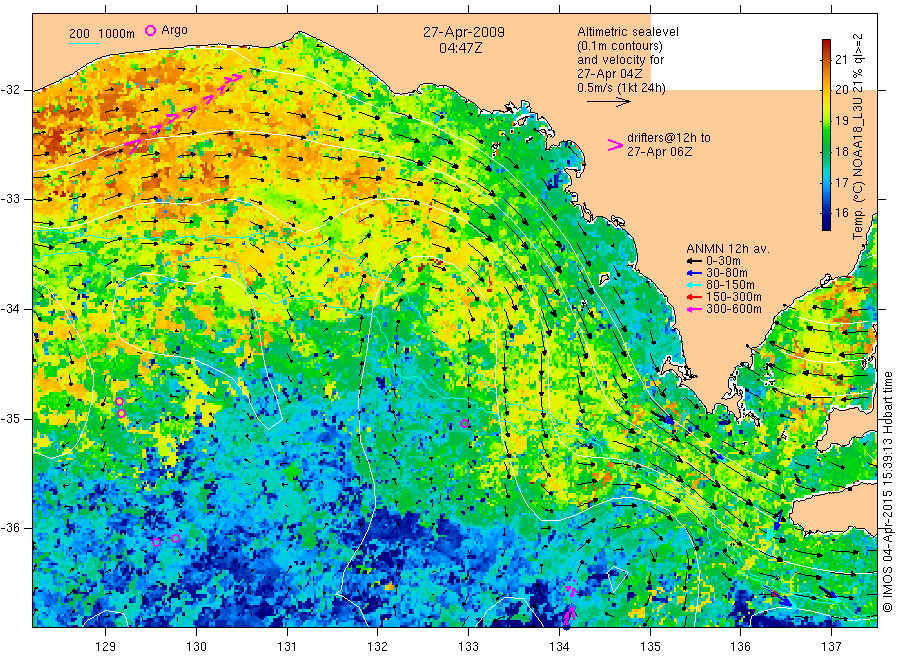Click the longitude label "137"
This screenshot has width=900, height=660.
pos(831,647)
